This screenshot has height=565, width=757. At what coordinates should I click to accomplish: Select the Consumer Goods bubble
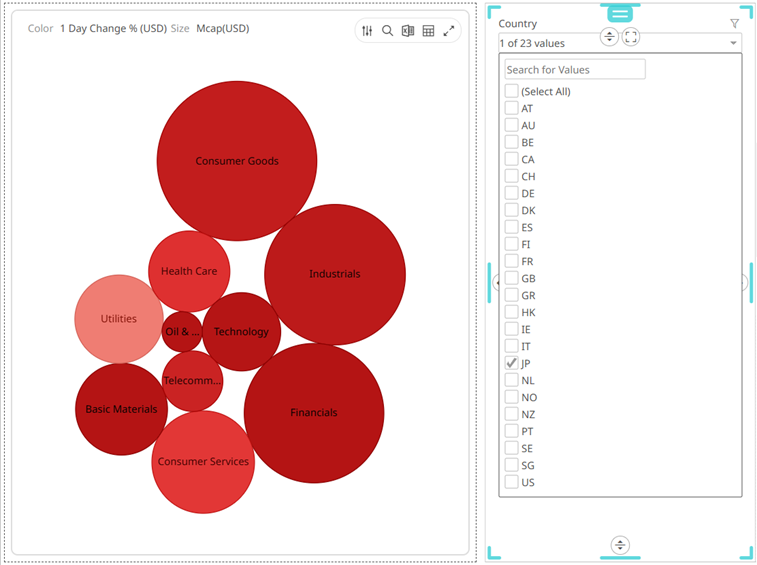[237, 161]
